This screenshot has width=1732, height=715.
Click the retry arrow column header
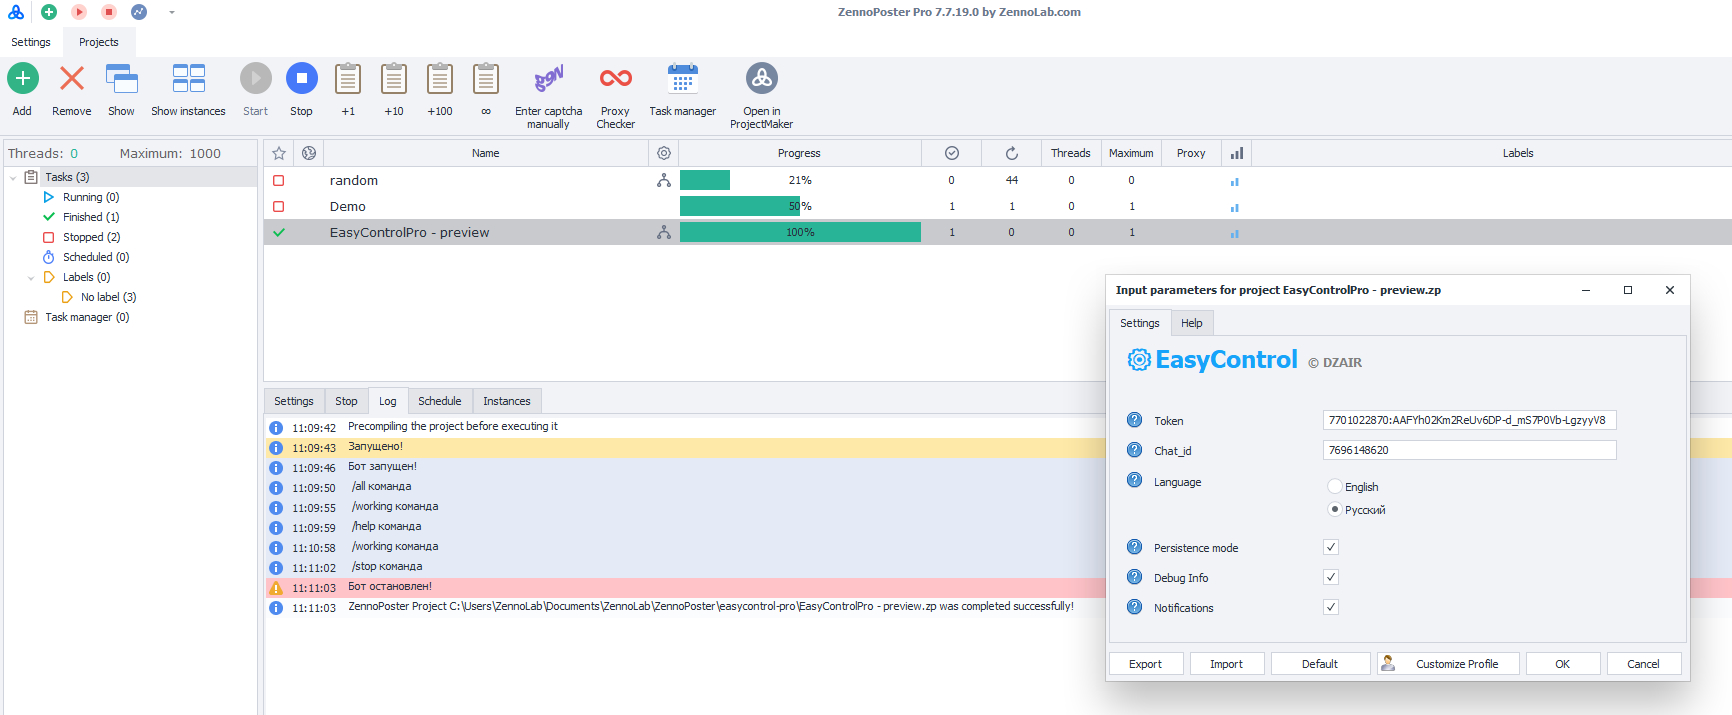point(1012,153)
